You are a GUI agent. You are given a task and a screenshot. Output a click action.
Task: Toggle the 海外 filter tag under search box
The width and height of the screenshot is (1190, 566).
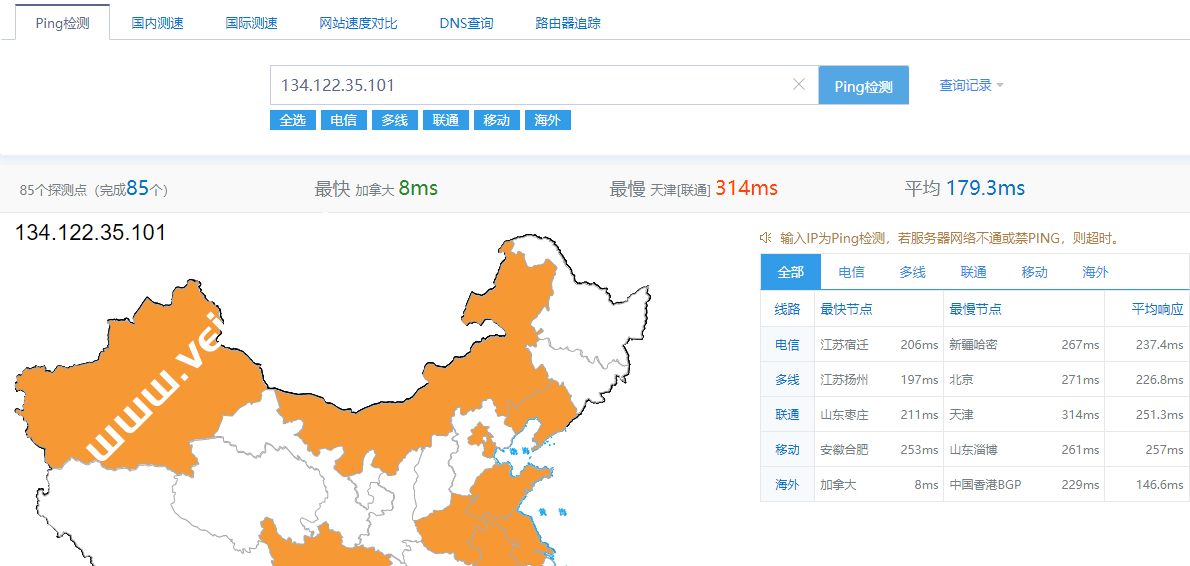(x=547, y=120)
